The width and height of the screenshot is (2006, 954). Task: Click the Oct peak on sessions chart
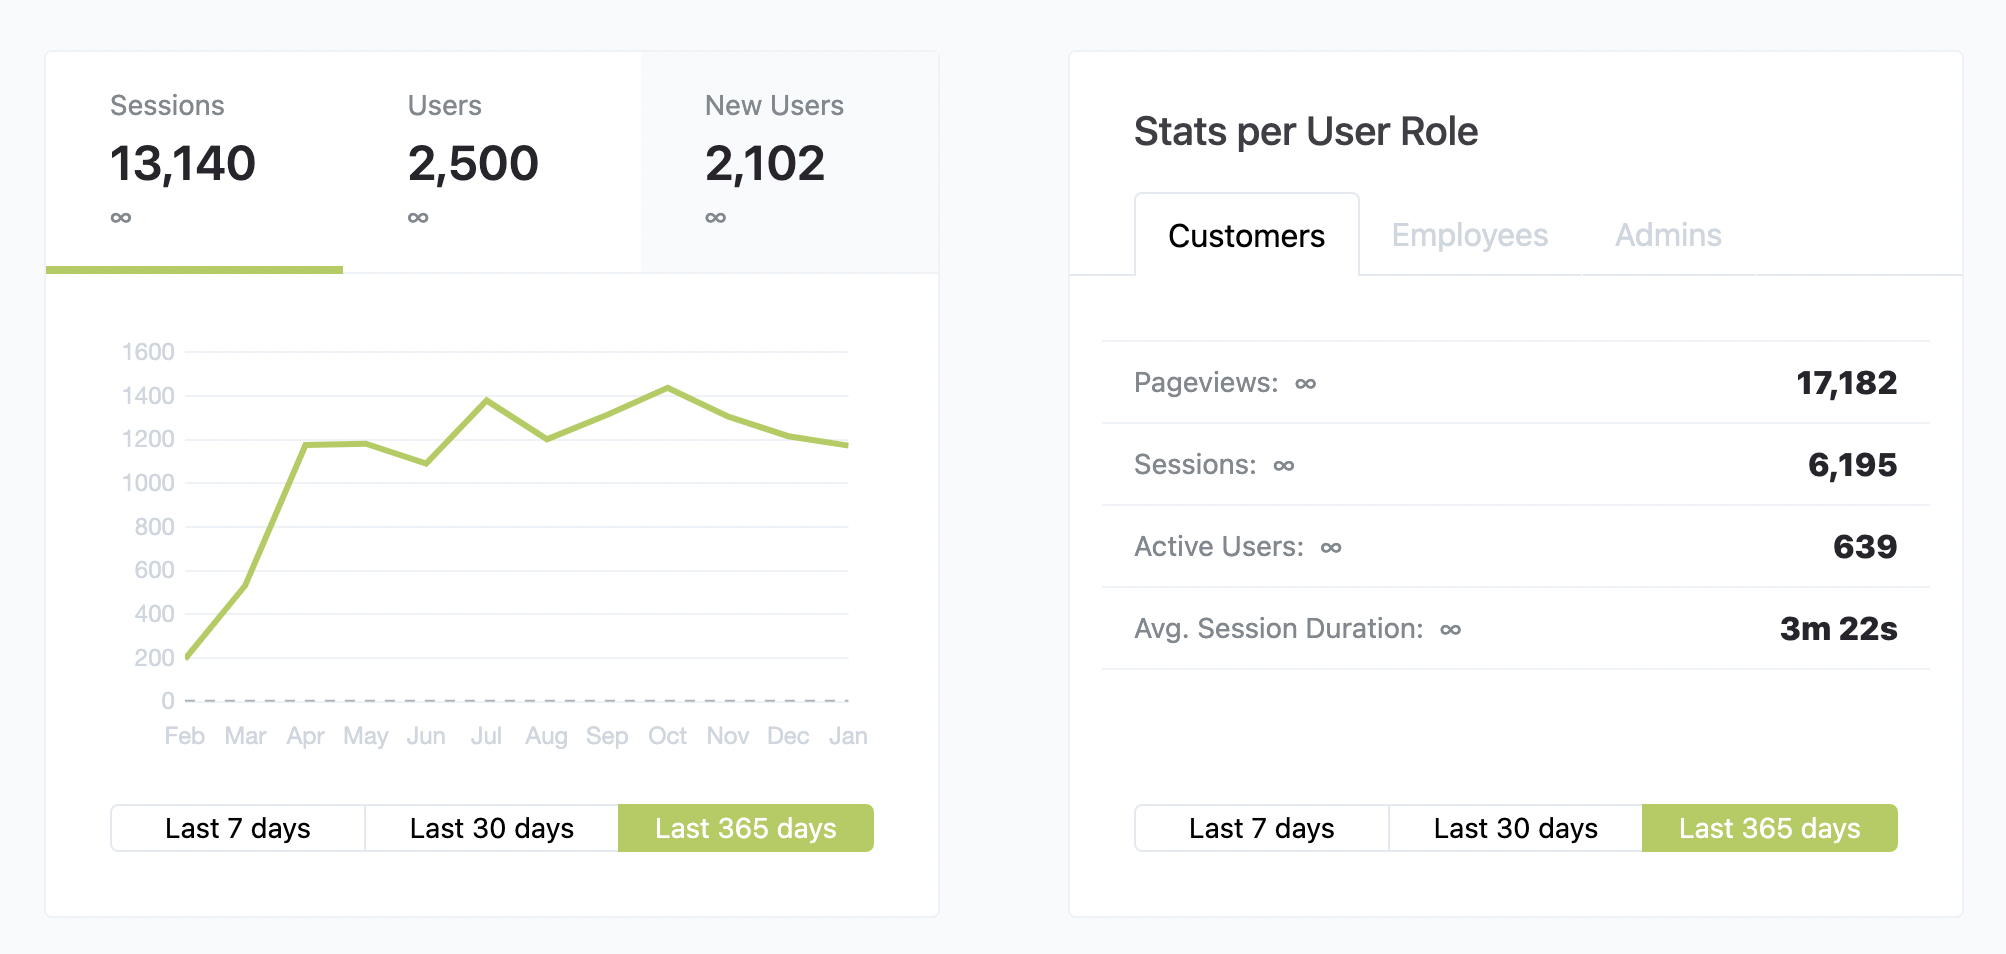click(x=667, y=388)
